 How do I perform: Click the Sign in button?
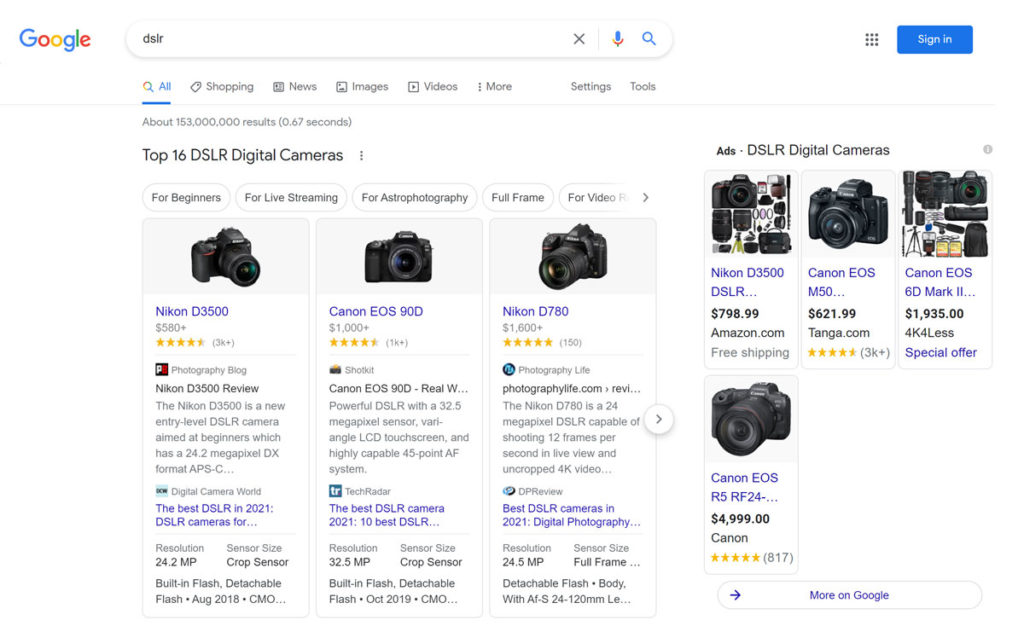pyautogui.click(x=934, y=39)
